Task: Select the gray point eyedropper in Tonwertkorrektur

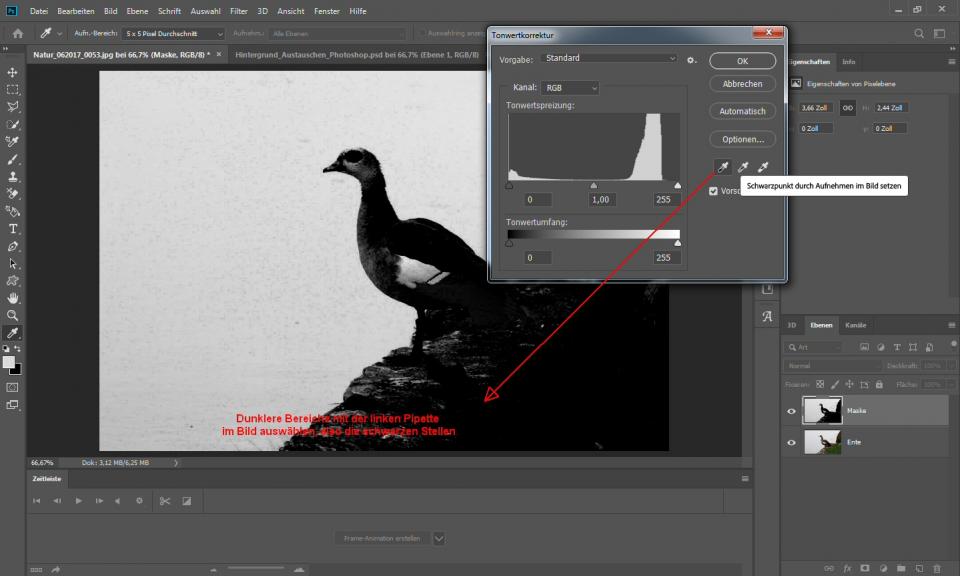Action: tap(743, 166)
